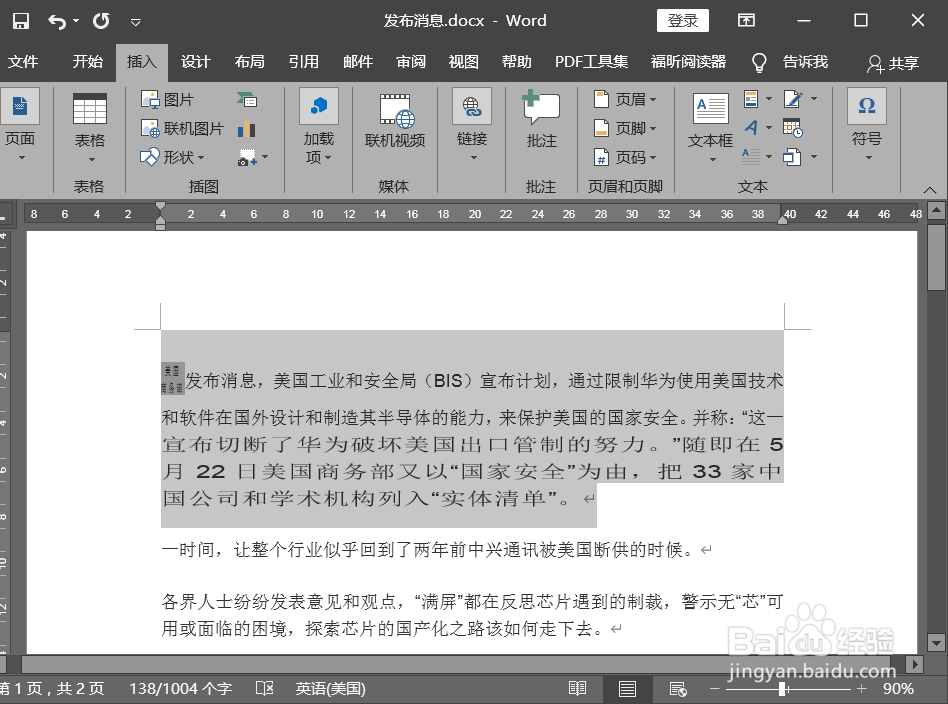Zoom out with the minus button
Image resolution: width=948 pixels, height=704 pixels.
point(715,689)
